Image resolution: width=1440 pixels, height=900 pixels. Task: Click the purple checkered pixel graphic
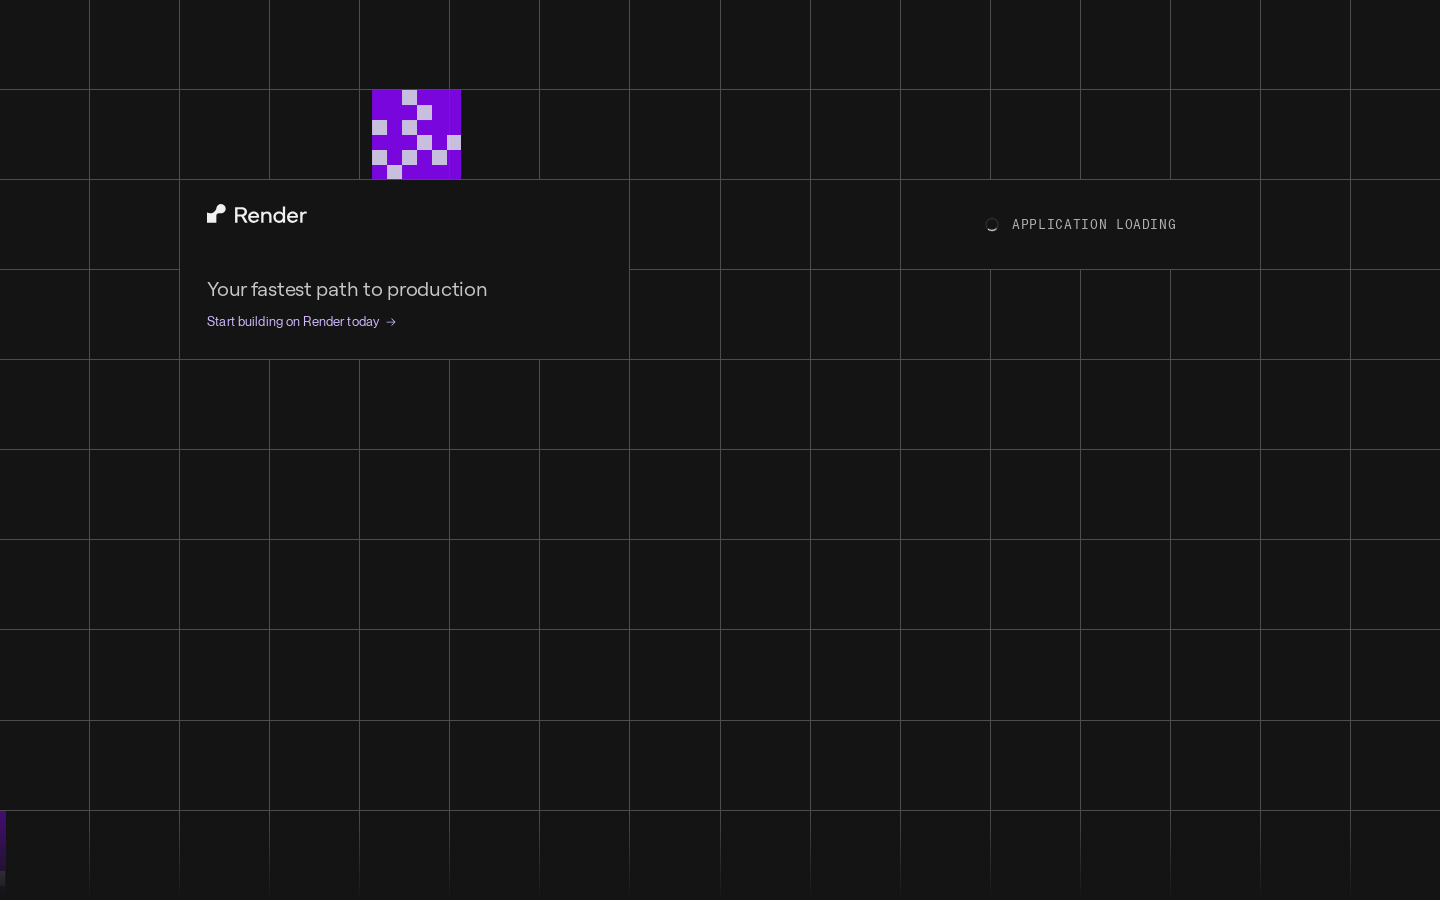pos(416,134)
